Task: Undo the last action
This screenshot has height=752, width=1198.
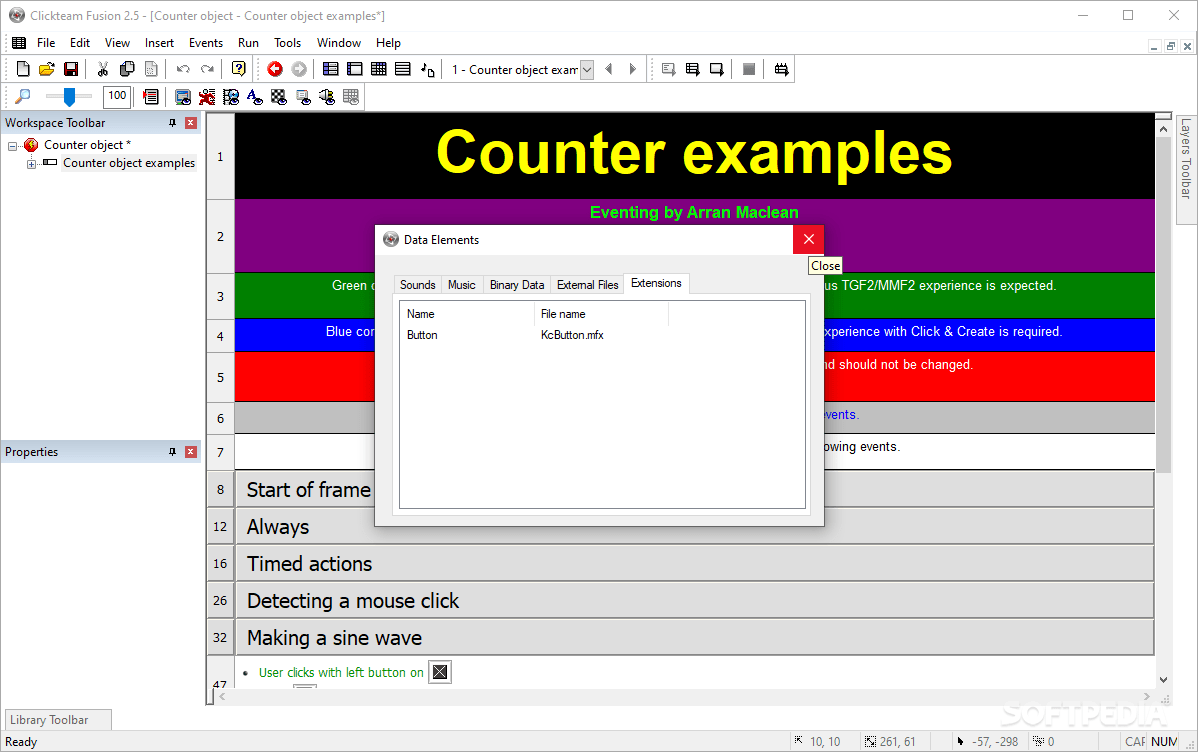Action: click(183, 70)
